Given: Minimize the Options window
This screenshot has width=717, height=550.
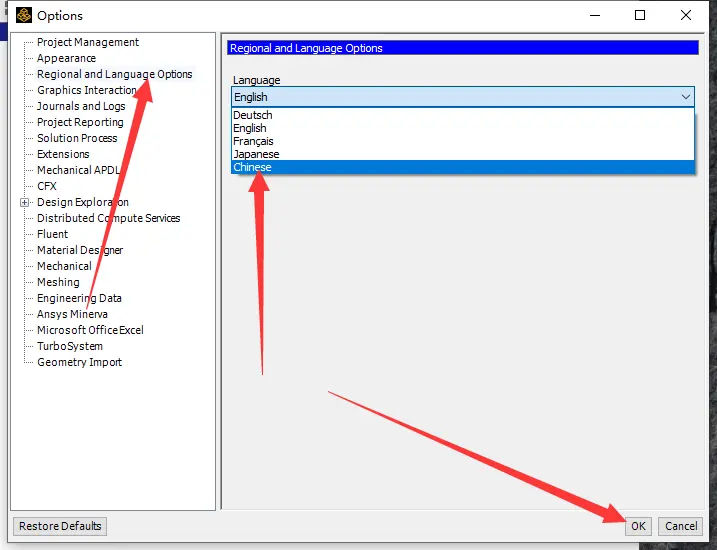Looking at the screenshot, I should [x=595, y=15].
